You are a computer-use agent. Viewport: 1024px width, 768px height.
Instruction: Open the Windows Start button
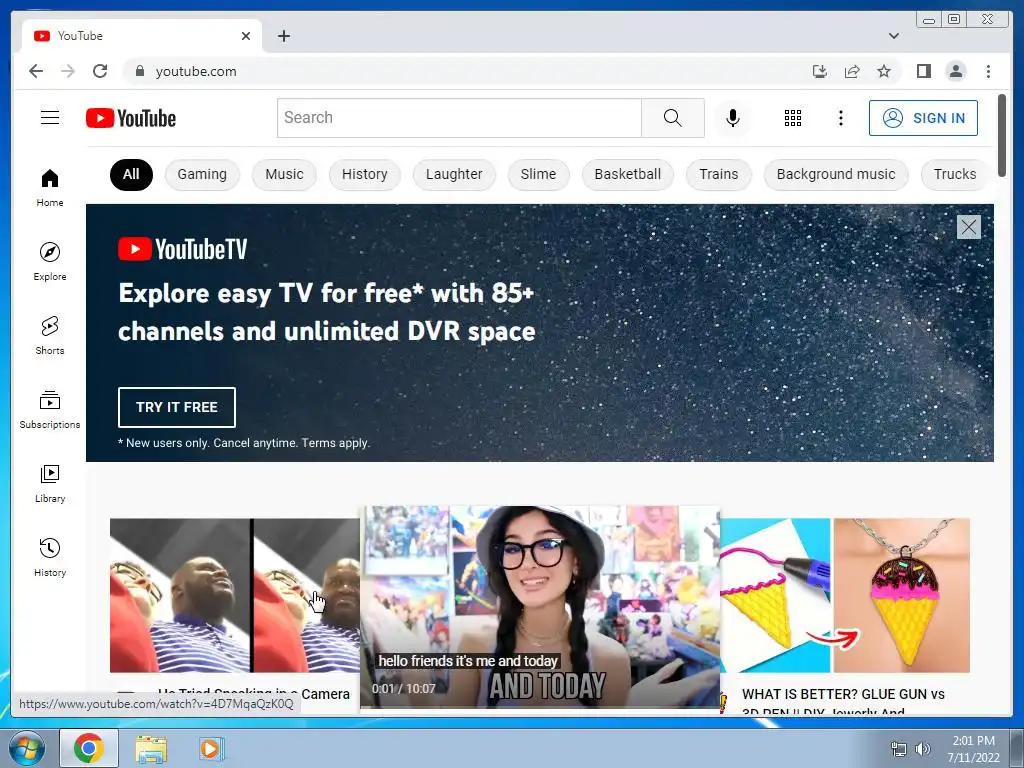27,748
